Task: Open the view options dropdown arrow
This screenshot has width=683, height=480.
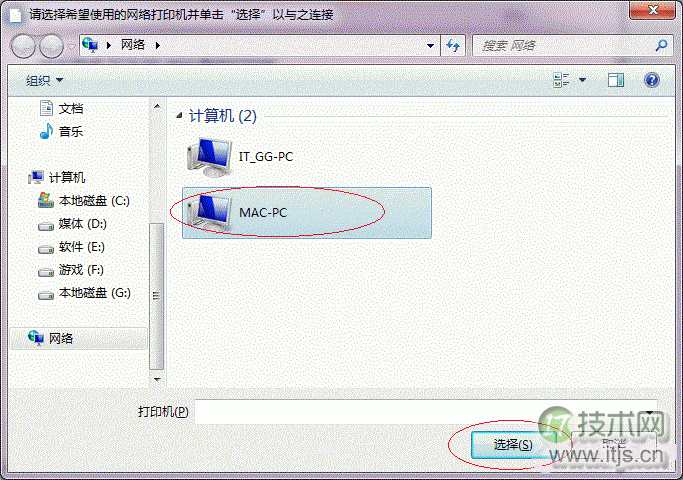Action: coord(582,80)
